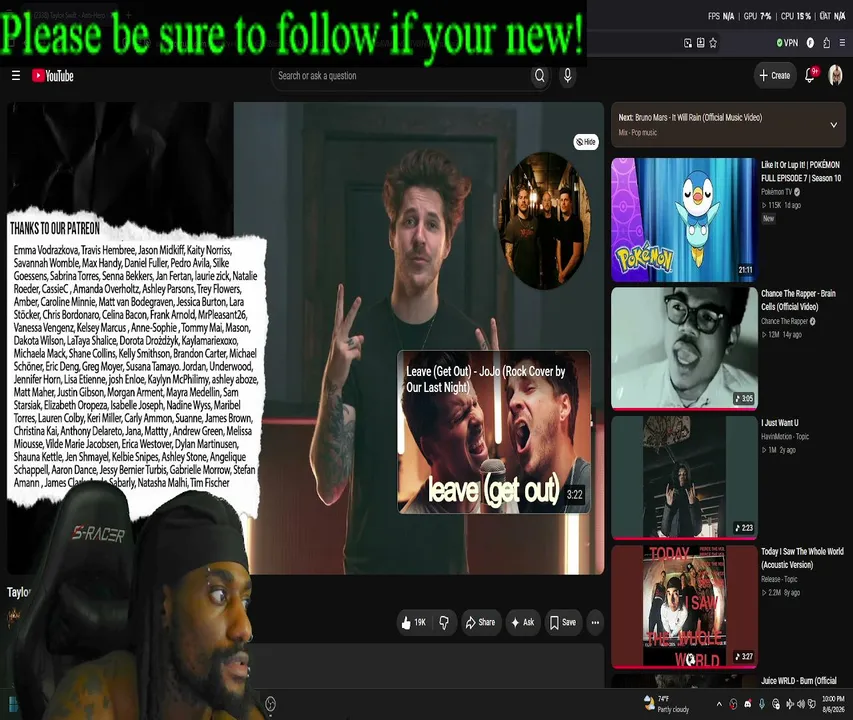Open 'Today I Saw The Whole World' title link
Image resolution: width=853 pixels, height=720 pixels.
click(x=802, y=558)
